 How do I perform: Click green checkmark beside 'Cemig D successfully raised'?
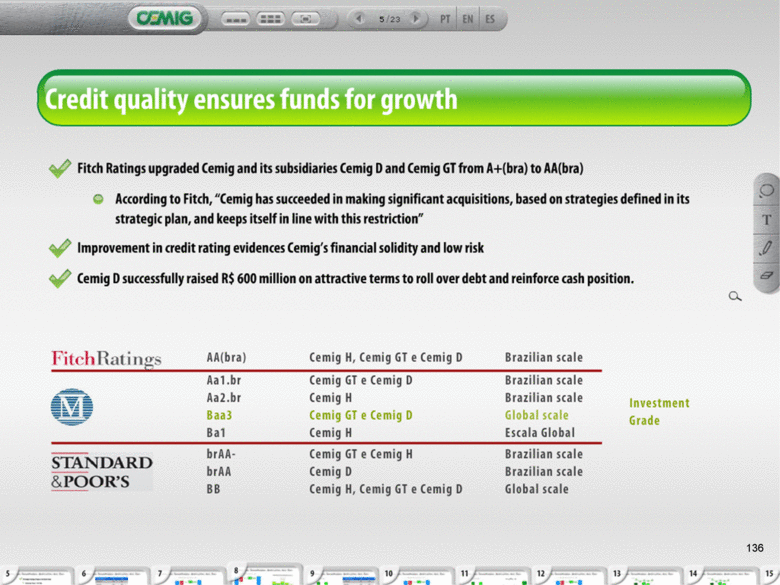coord(60,278)
